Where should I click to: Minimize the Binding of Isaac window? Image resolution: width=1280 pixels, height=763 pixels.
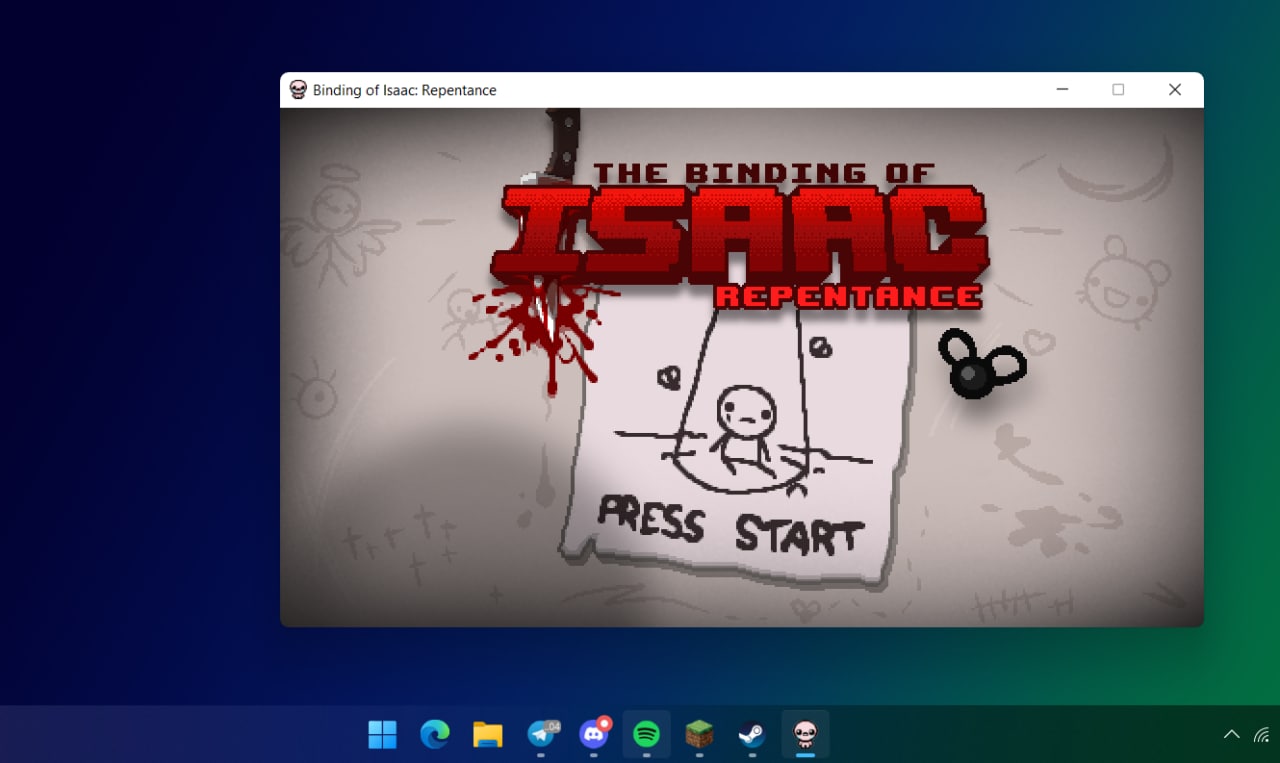(1062, 90)
